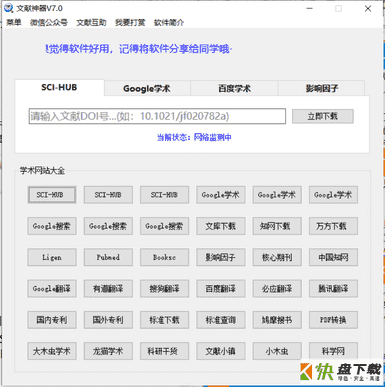The height and width of the screenshot is (387, 385).
Task: Open the 文献互助 menu
Action: (x=91, y=22)
